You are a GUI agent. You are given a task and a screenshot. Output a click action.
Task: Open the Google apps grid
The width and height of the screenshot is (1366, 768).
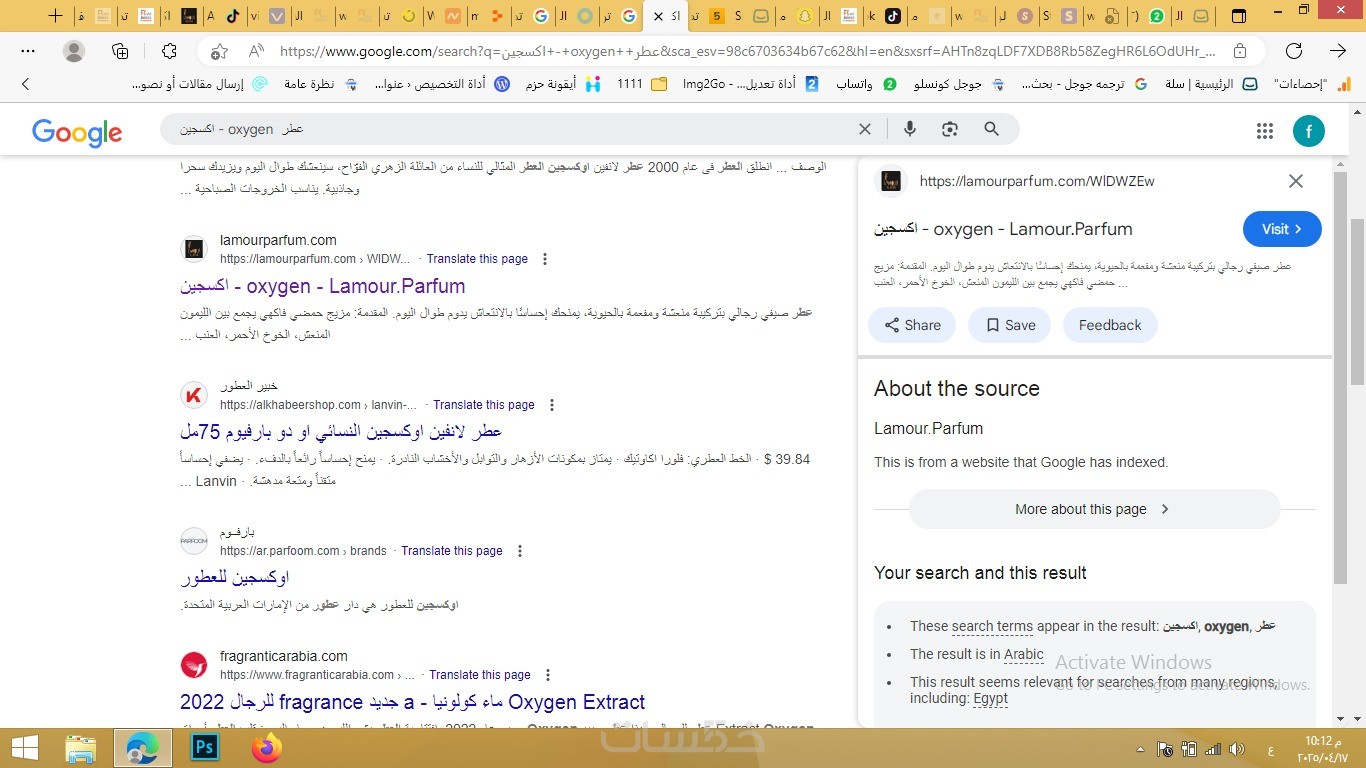(1265, 130)
